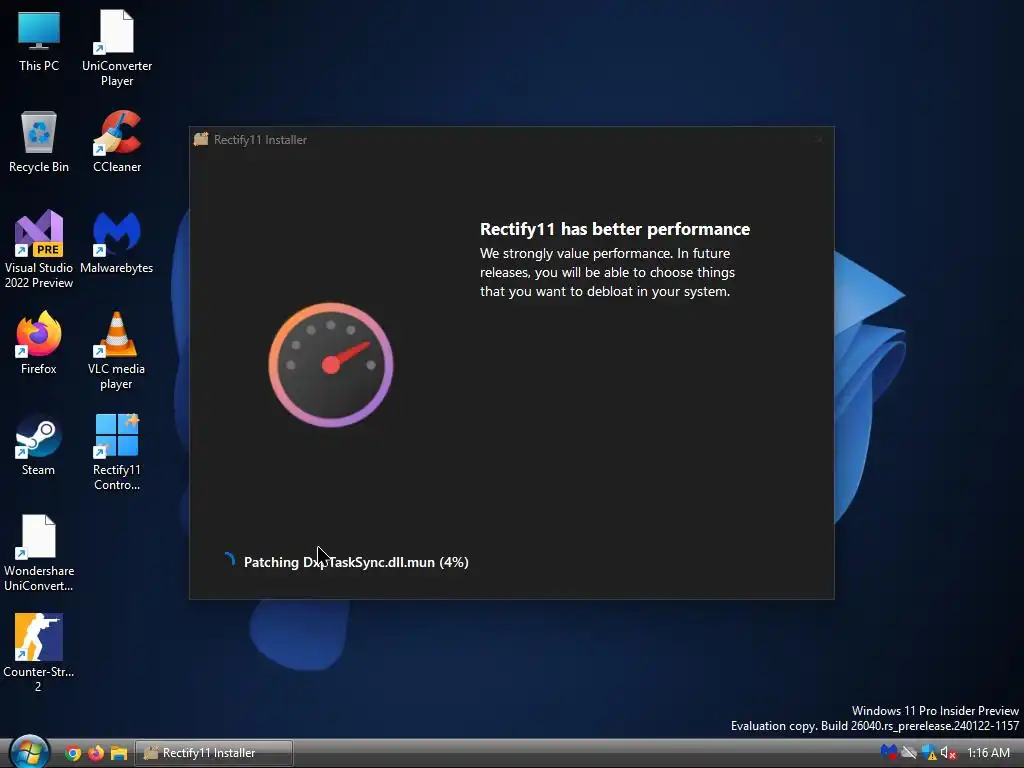Select the Rectify11 Control Center shortcut
The image size is (1024, 768).
[117, 452]
